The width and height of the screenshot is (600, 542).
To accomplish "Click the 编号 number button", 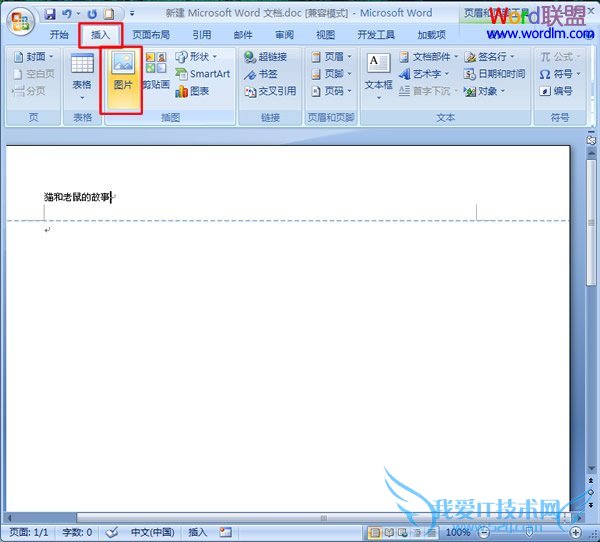I will click(556, 91).
